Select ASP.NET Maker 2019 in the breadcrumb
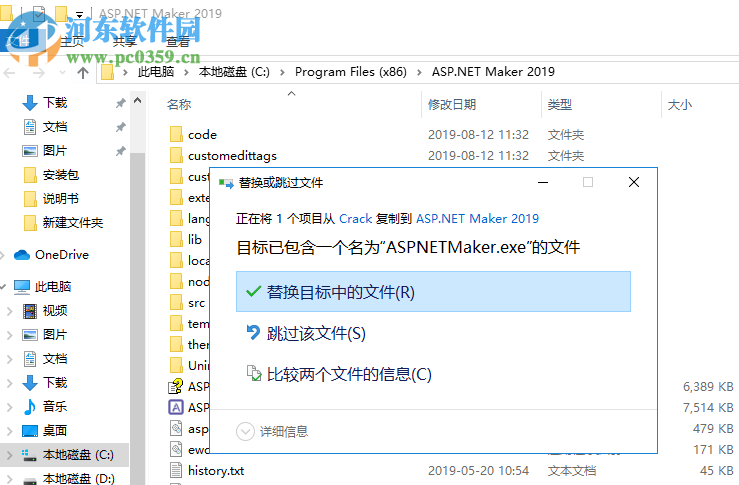Image resolution: width=739 pixels, height=485 pixels. pyautogui.click(x=493, y=72)
